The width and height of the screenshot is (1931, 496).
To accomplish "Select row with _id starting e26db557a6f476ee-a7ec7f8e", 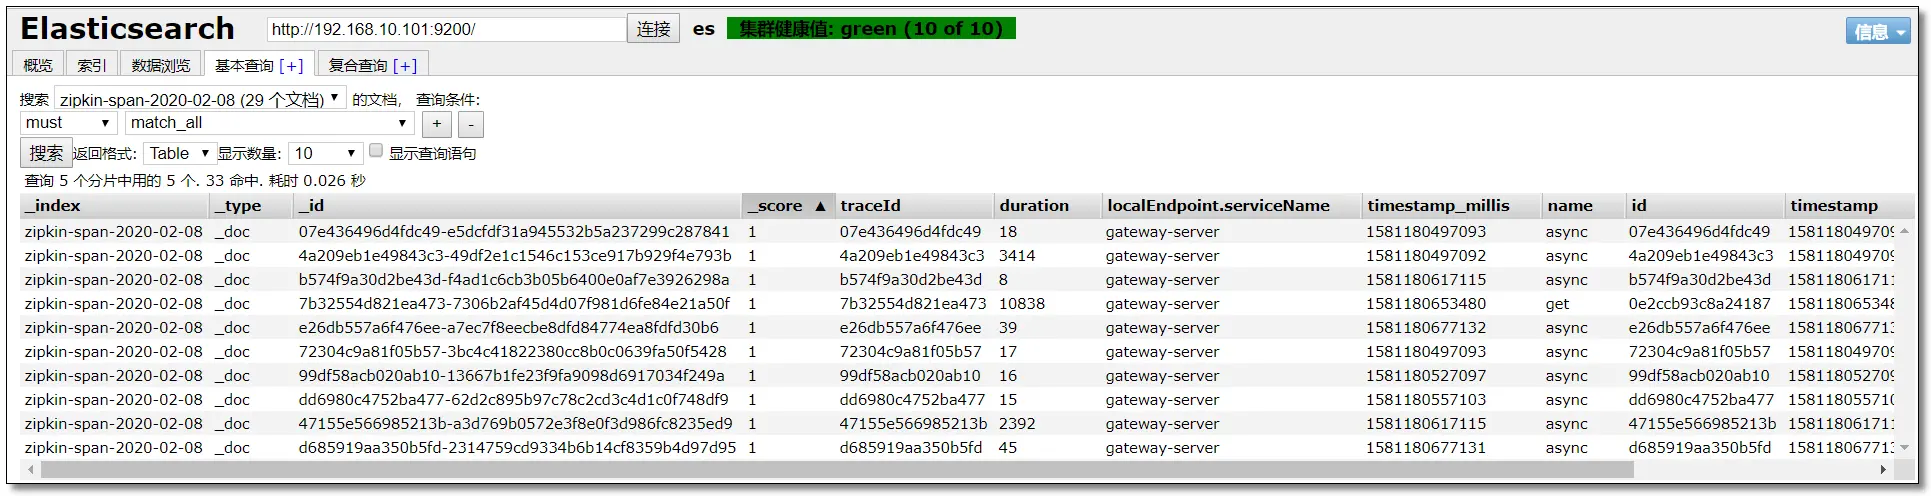I will pyautogui.click(x=958, y=327).
